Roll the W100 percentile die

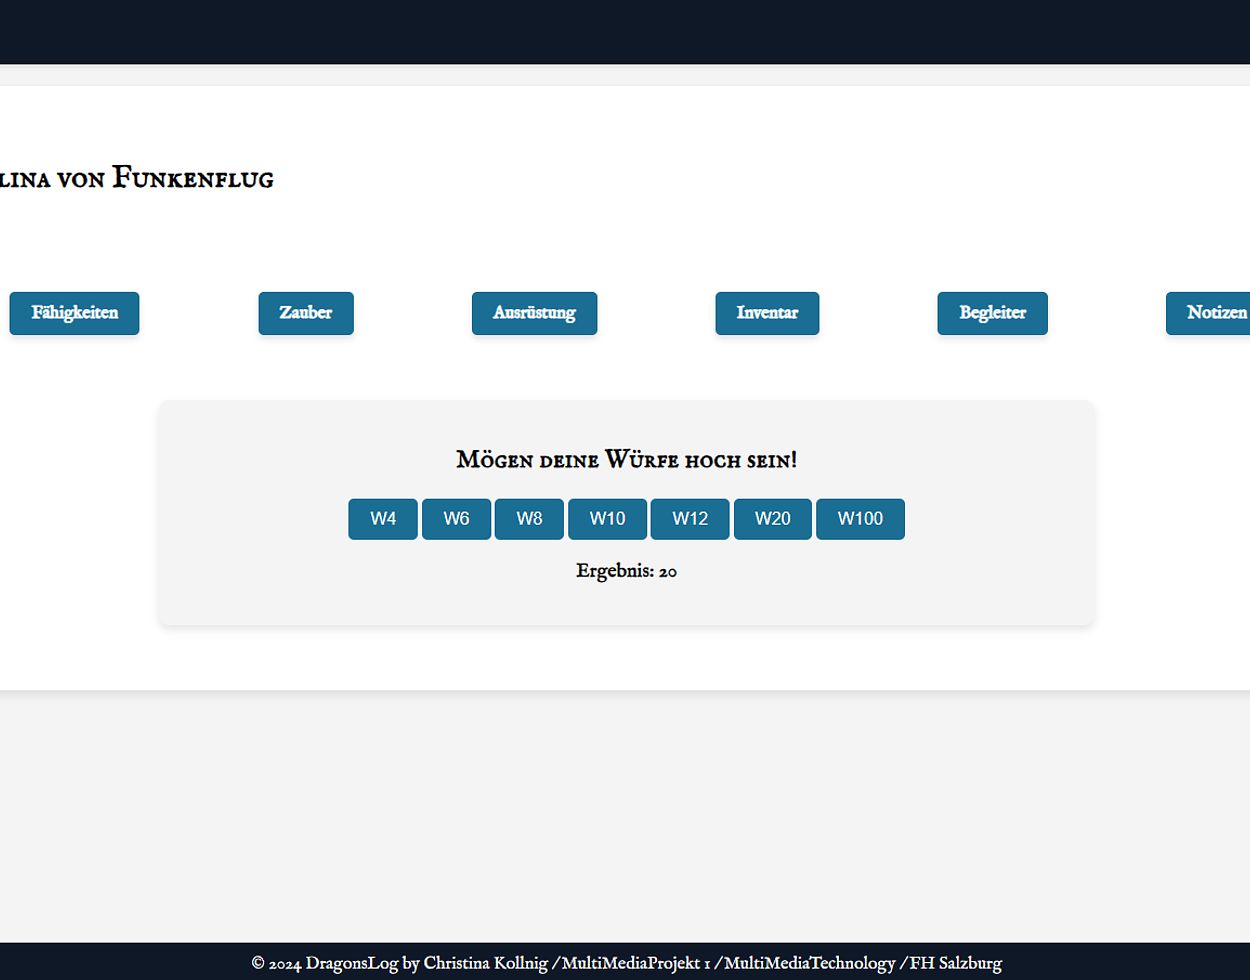pos(860,519)
